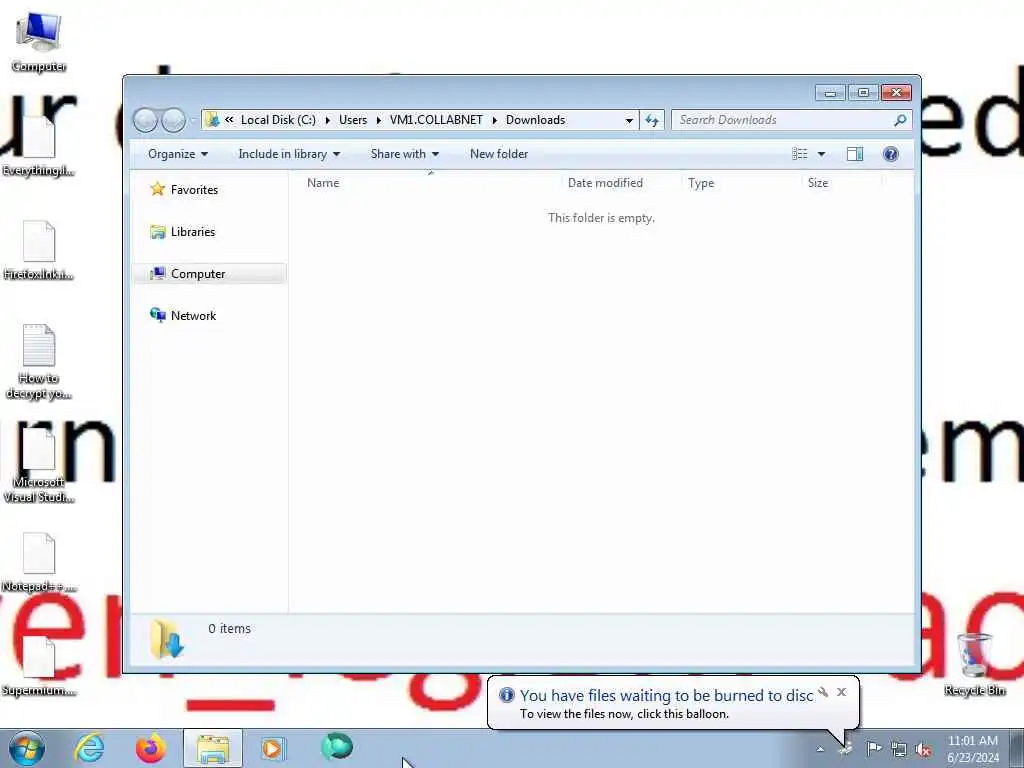
Task: Click the Downloads breadcrumb
Action: [x=536, y=120]
